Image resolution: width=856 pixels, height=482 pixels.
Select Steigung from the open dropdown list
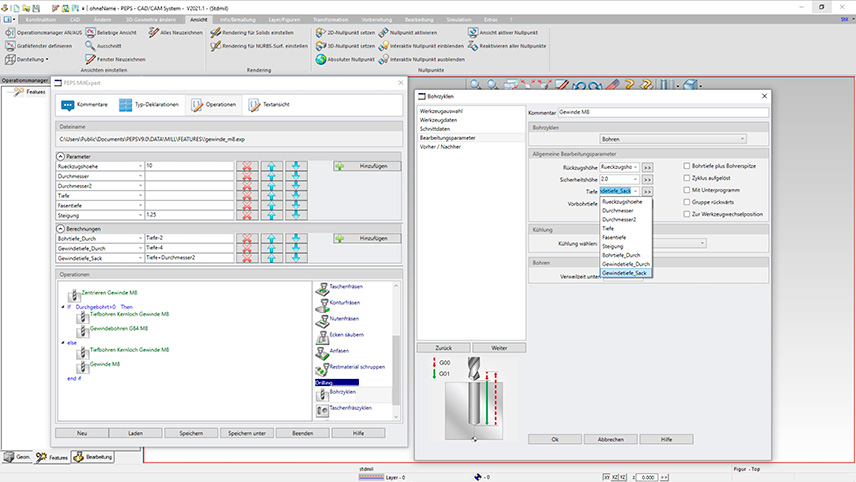[x=613, y=246]
